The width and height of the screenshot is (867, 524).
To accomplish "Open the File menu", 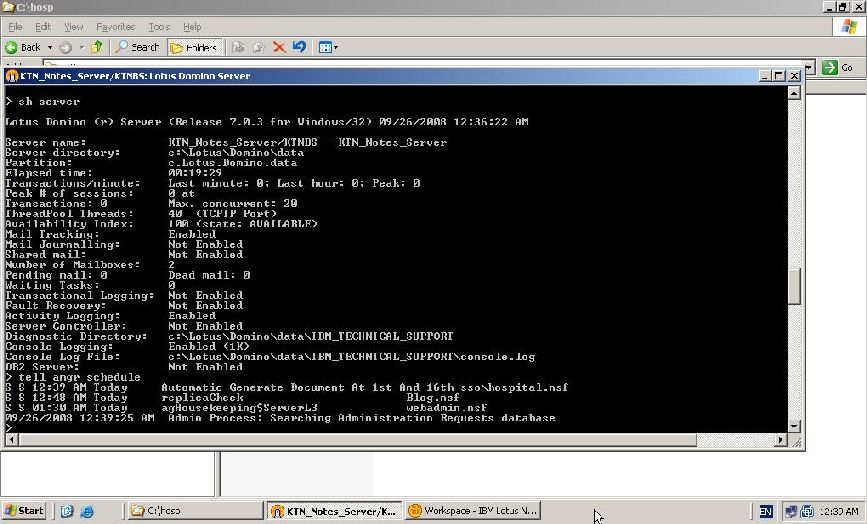I will click(15, 27).
